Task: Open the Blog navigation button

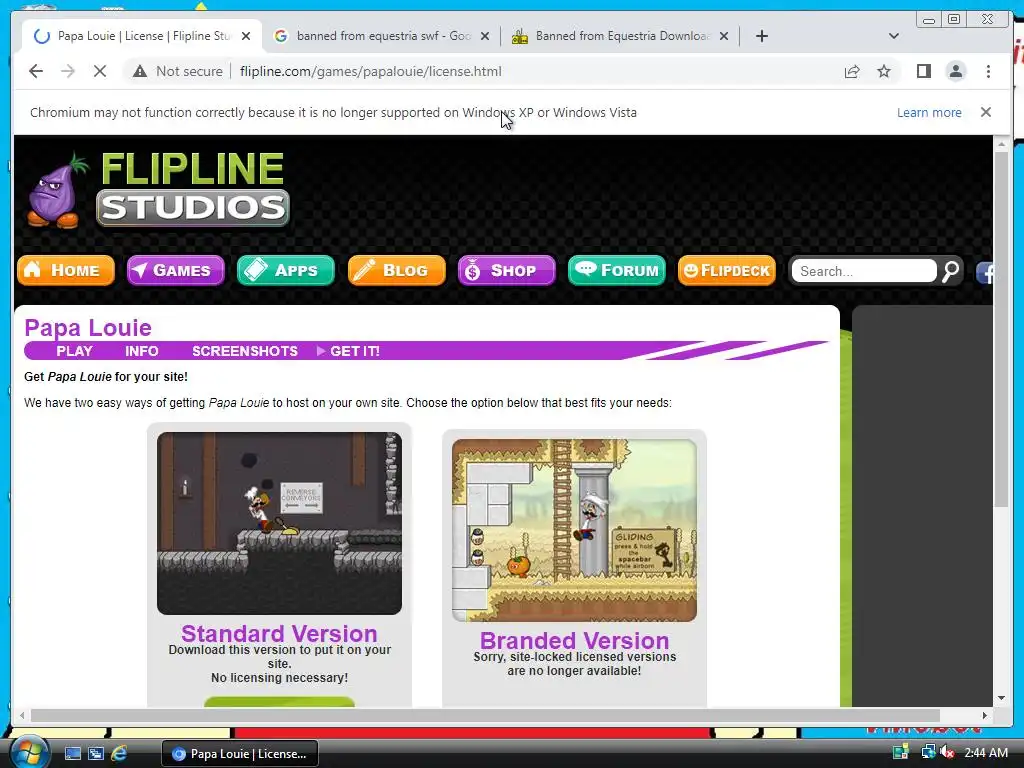Action: [396, 270]
